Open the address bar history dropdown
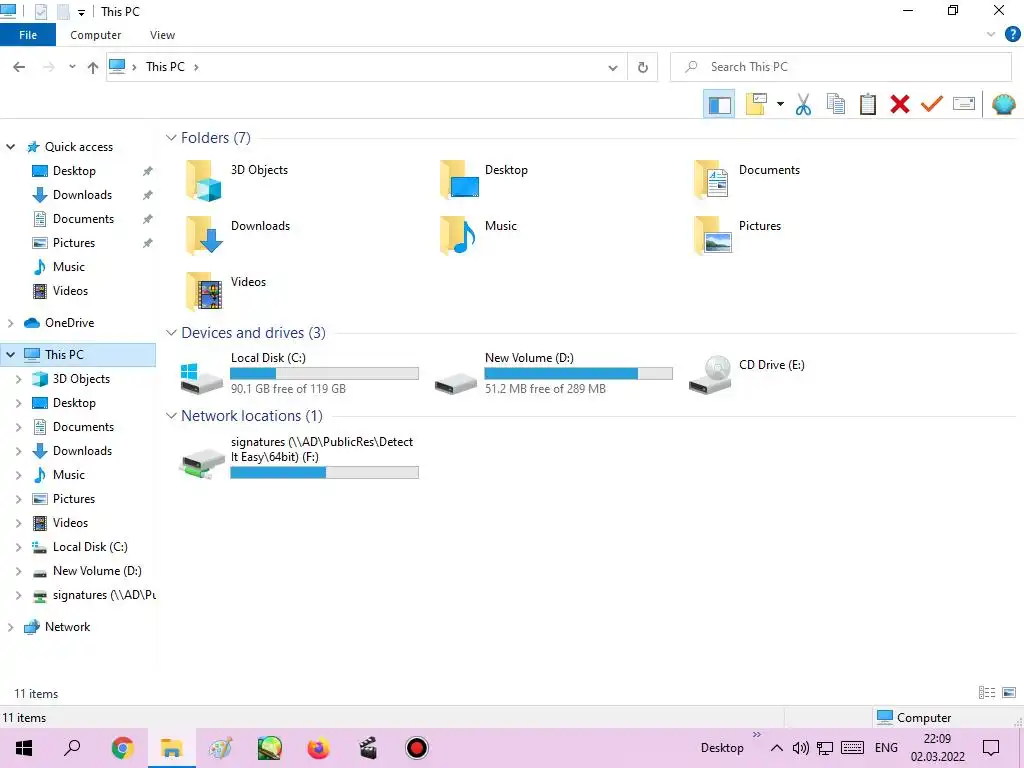The width and height of the screenshot is (1024, 768). click(x=613, y=67)
